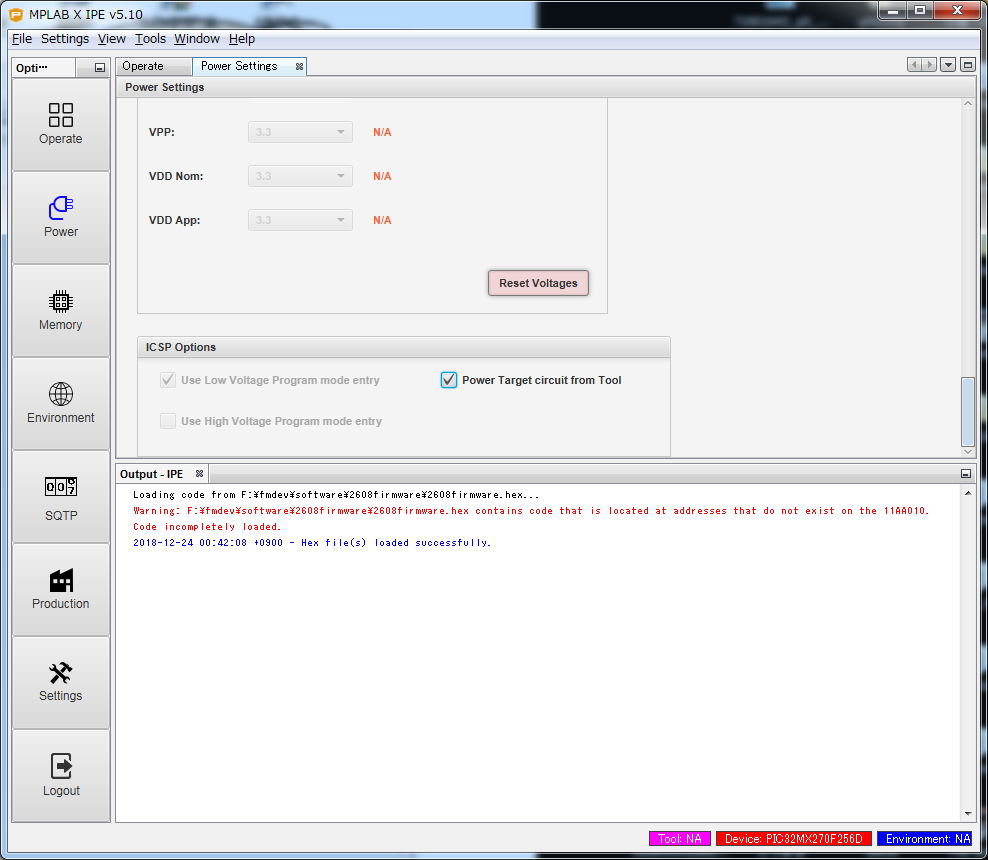The height and width of the screenshot is (860, 988).
Task: Click the Power Settings vertical scrollbar thumb
Action: (967, 411)
